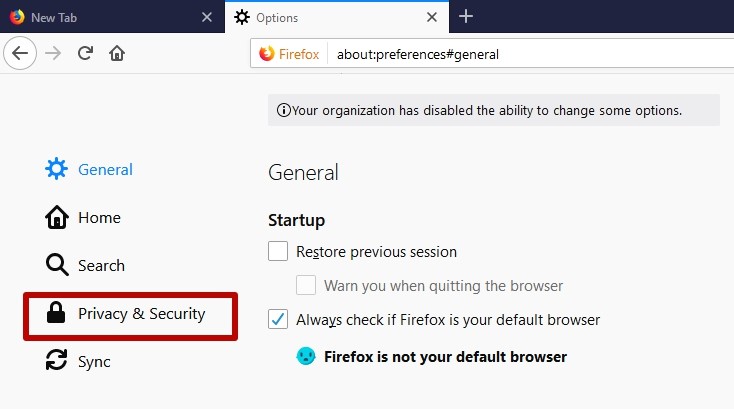Uncheck Always check if Firefox is default browser
The image size is (734, 409).
click(x=278, y=319)
